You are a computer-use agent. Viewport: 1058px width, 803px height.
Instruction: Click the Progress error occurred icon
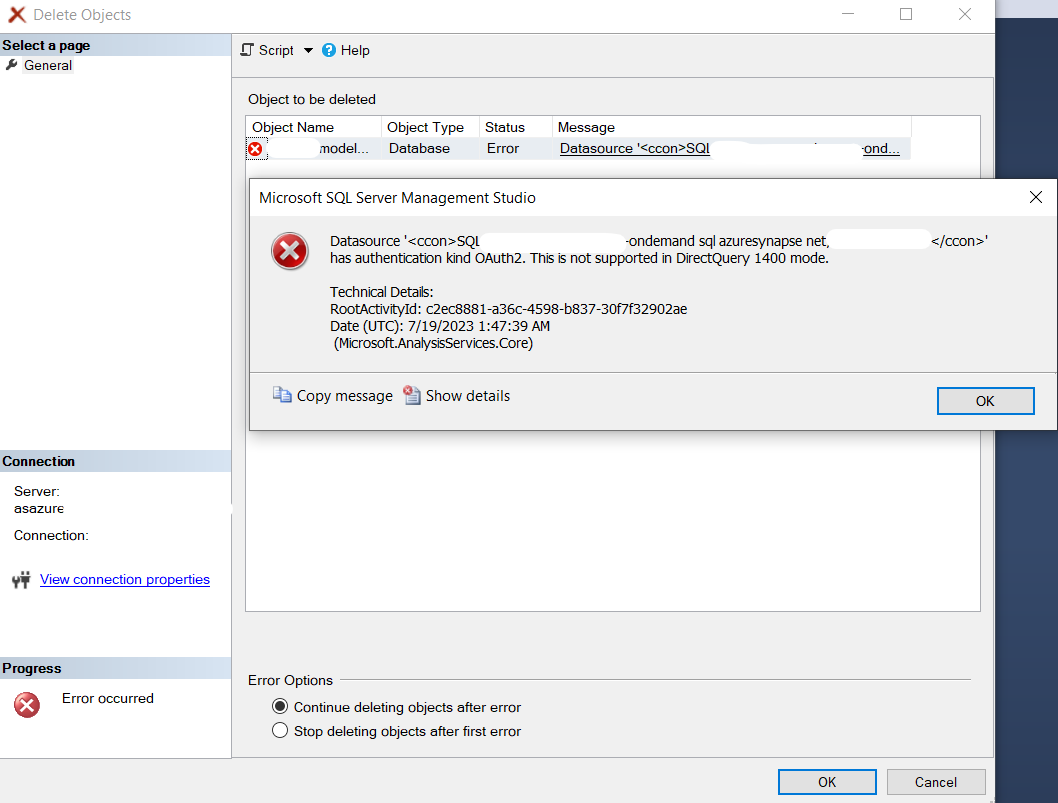(27, 705)
